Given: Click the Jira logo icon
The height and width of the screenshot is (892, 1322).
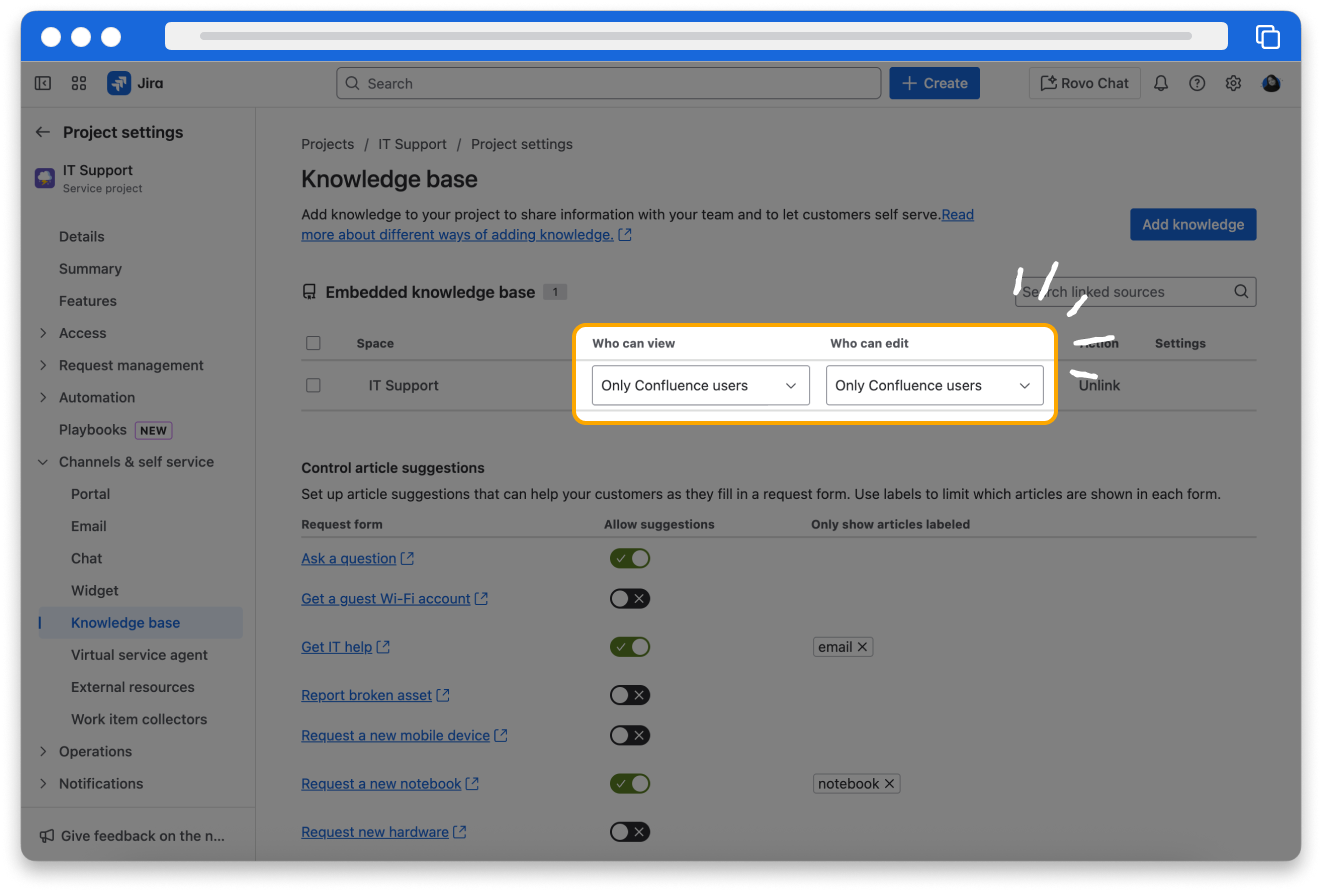Looking at the screenshot, I should click(119, 84).
